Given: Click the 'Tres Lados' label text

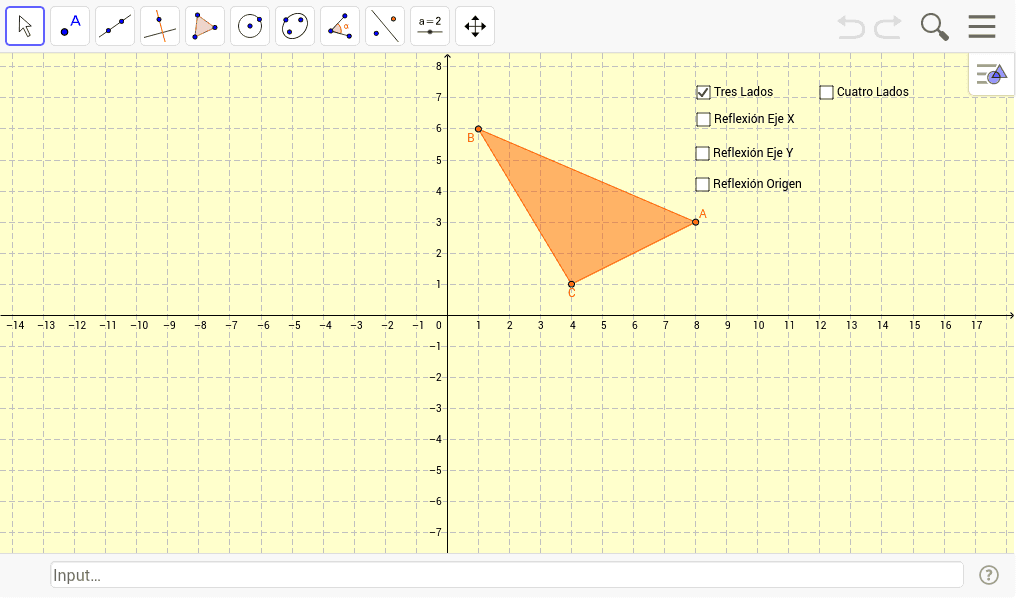Looking at the screenshot, I should click(x=743, y=92).
